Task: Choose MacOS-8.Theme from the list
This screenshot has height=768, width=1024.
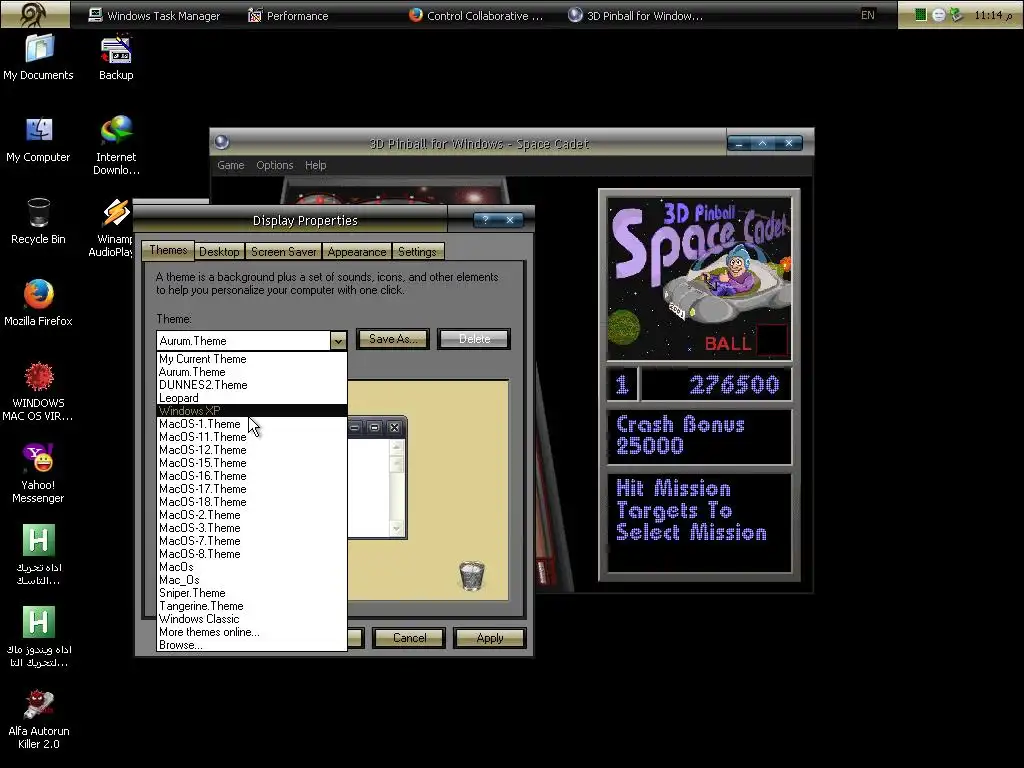Action: [252, 554]
